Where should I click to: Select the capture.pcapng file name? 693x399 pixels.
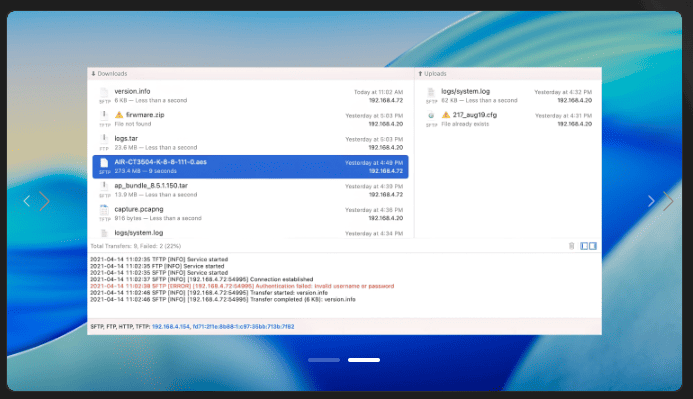(x=139, y=209)
